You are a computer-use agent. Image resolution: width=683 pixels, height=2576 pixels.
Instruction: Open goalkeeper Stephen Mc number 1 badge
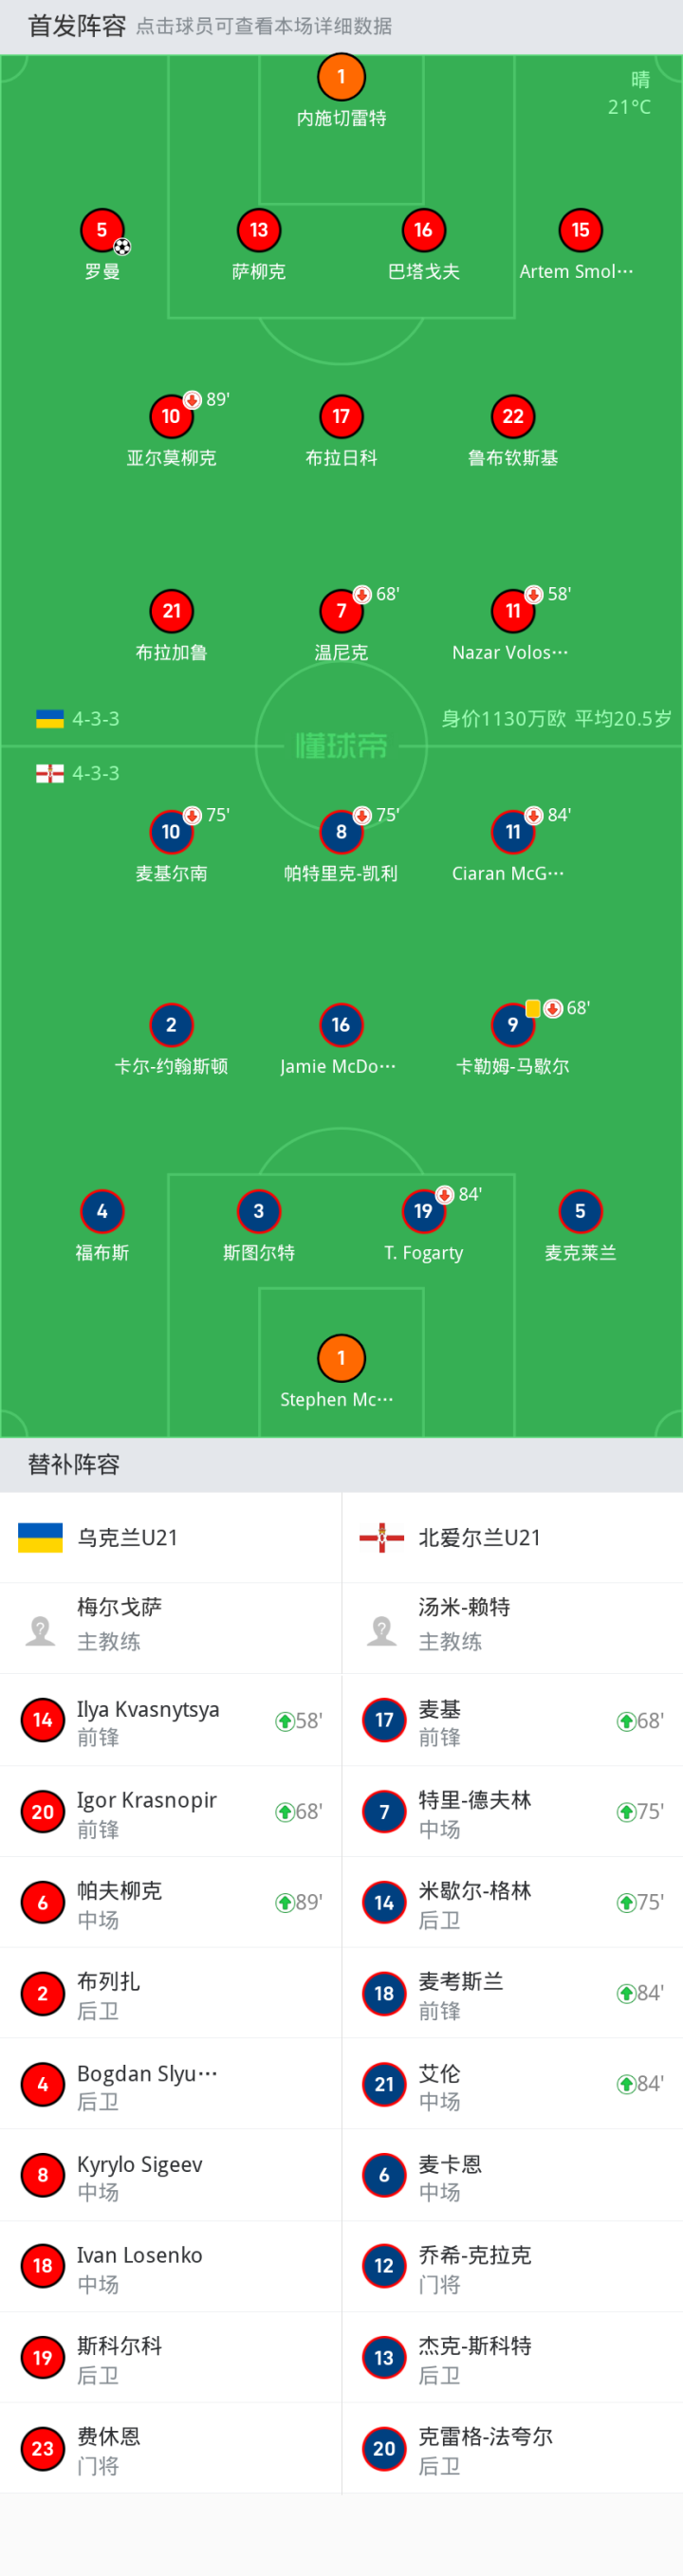pos(341,1358)
